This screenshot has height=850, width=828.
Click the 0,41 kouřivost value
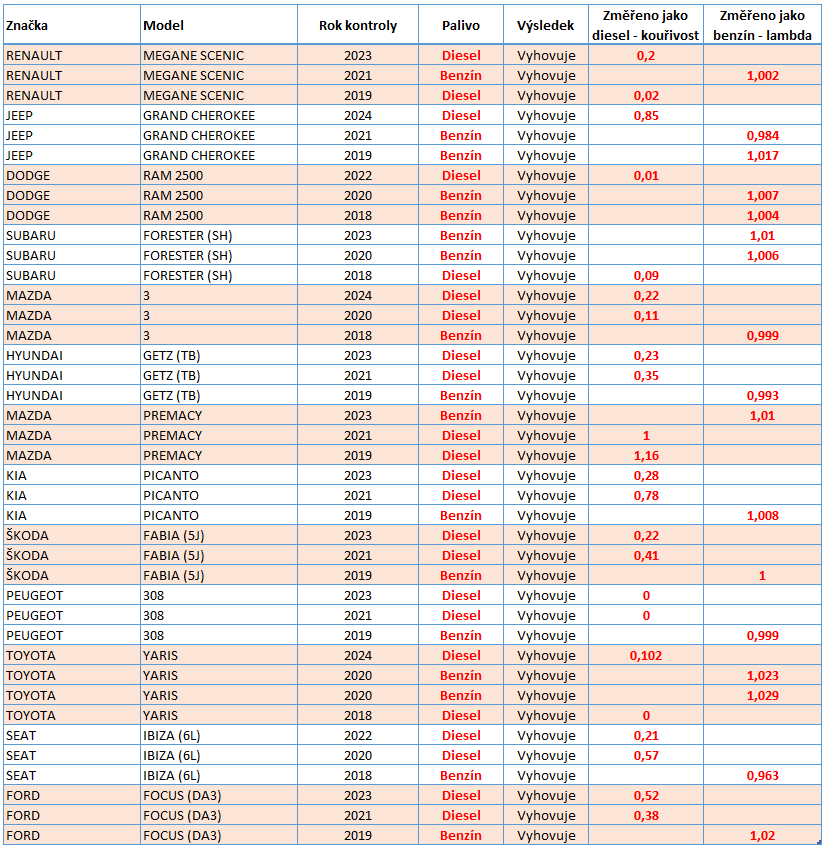tap(646, 556)
